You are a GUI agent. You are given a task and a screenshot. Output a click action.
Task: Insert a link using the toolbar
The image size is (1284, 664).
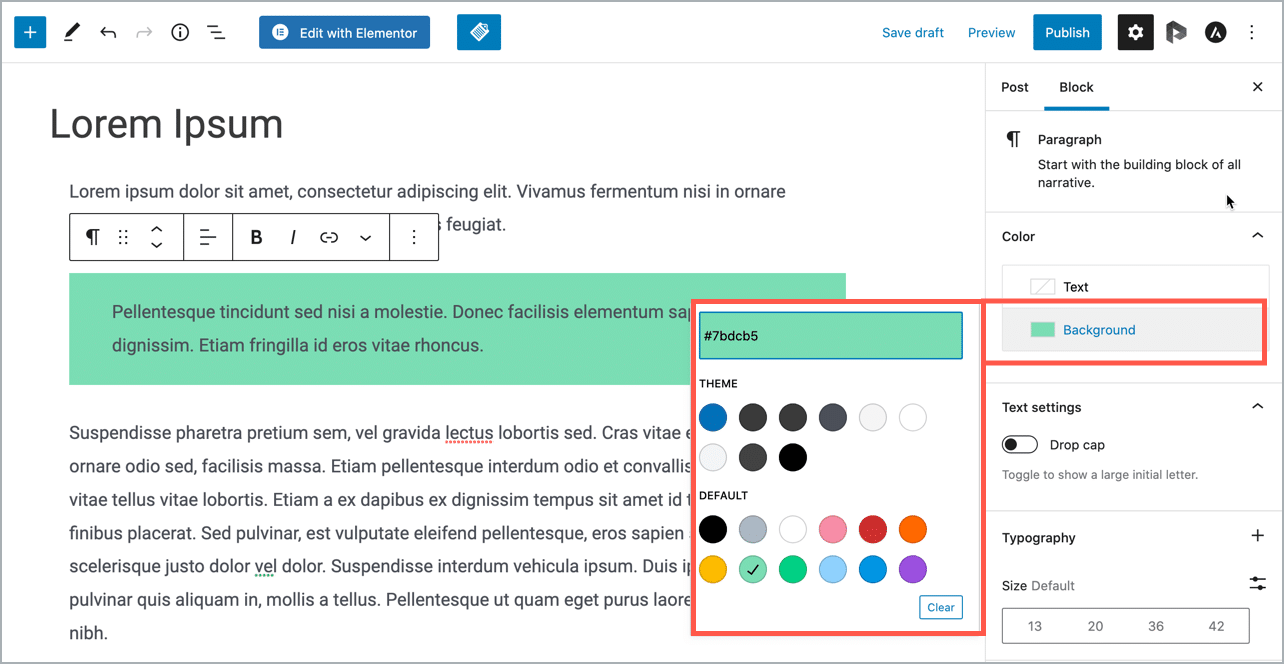click(x=328, y=237)
